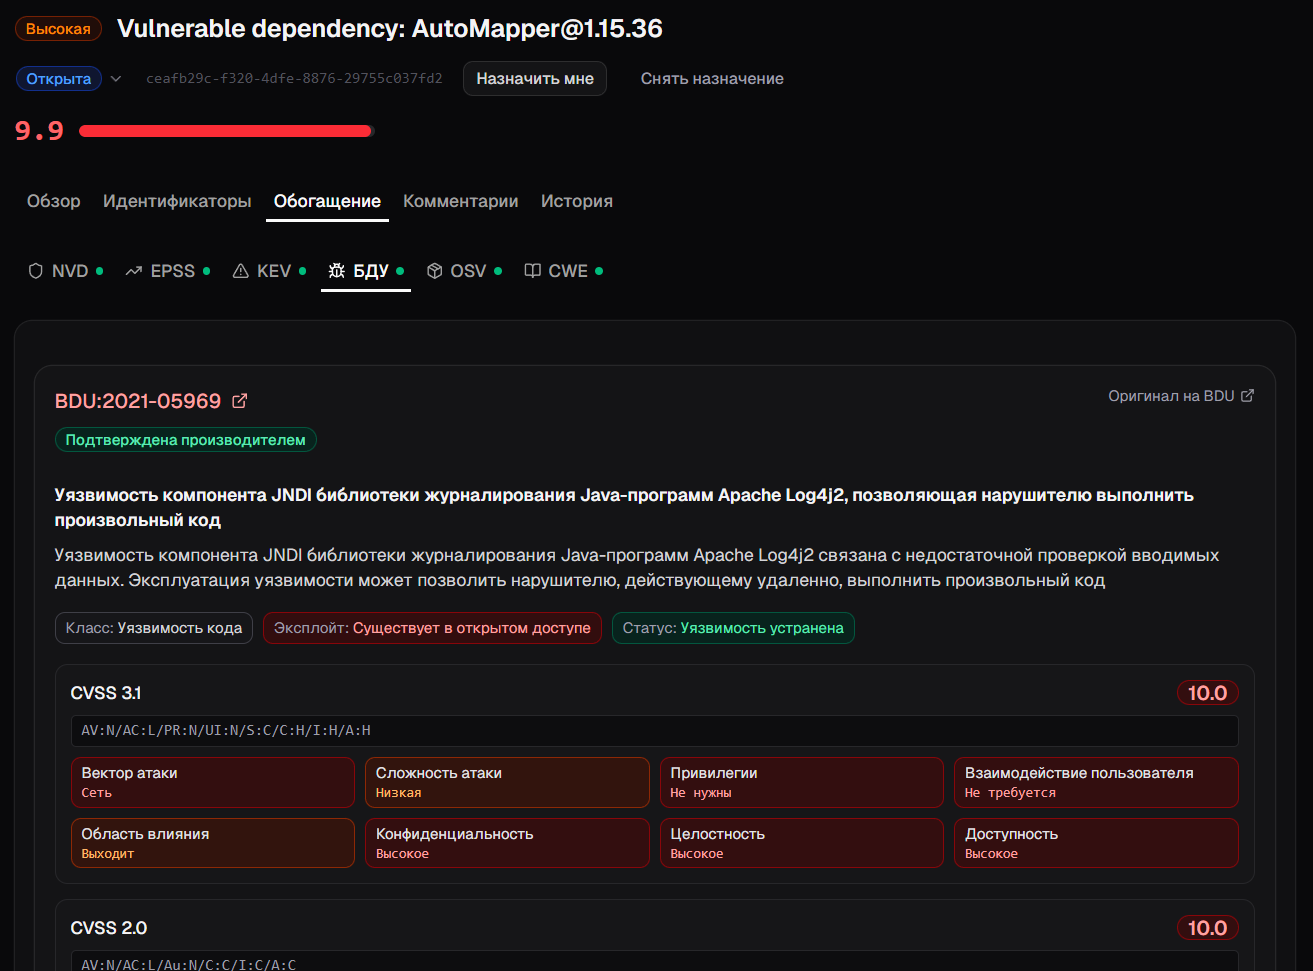
Task: Click the Сложность атаки metric card
Action: [507, 782]
